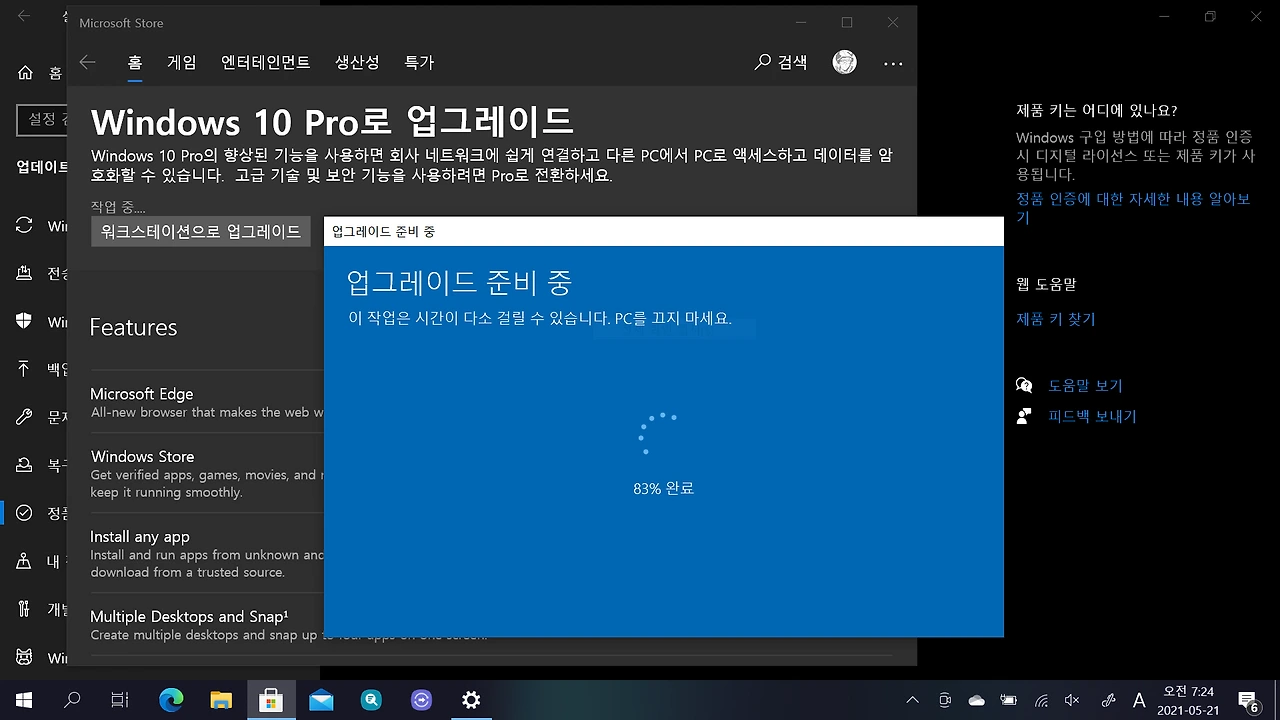Select the activation checkmark icon in Settings sidebar
Screen dimensions: 1280x720
pyautogui.click(x=25, y=513)
